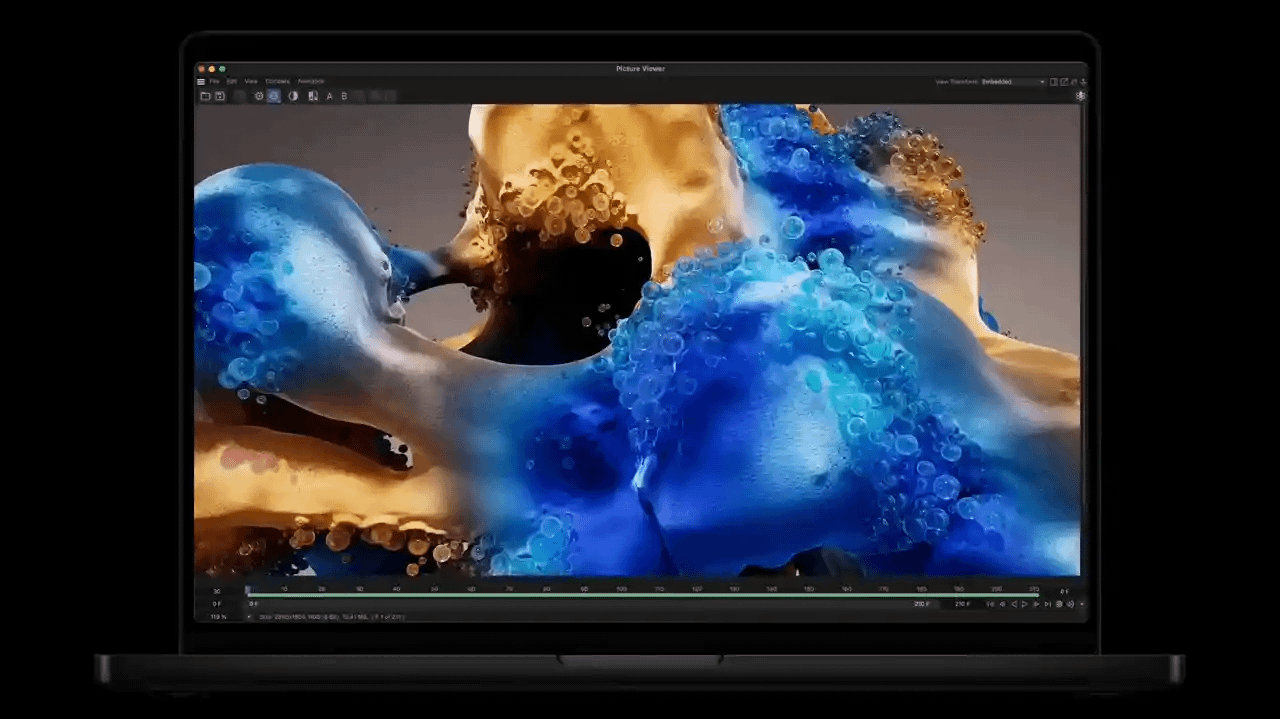The image size is (1280, 719).
Task: Click the green timeline range bar
Action: click(645, 595)
